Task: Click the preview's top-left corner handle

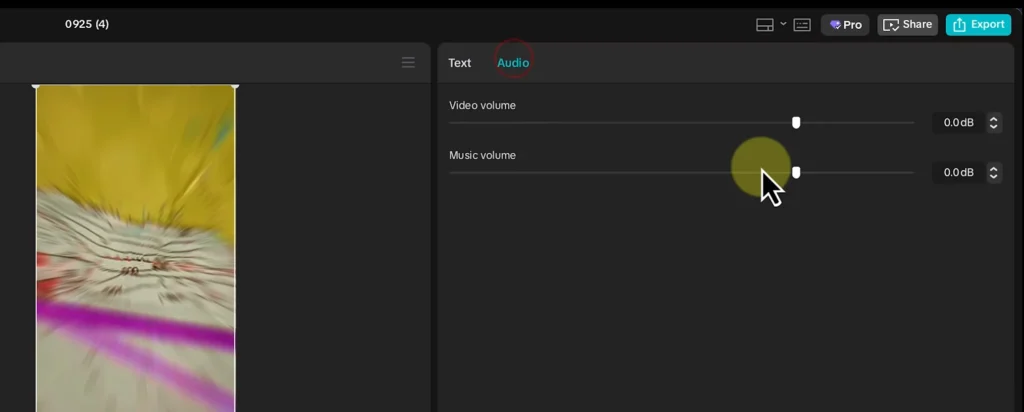Action: tap(36, 86)
